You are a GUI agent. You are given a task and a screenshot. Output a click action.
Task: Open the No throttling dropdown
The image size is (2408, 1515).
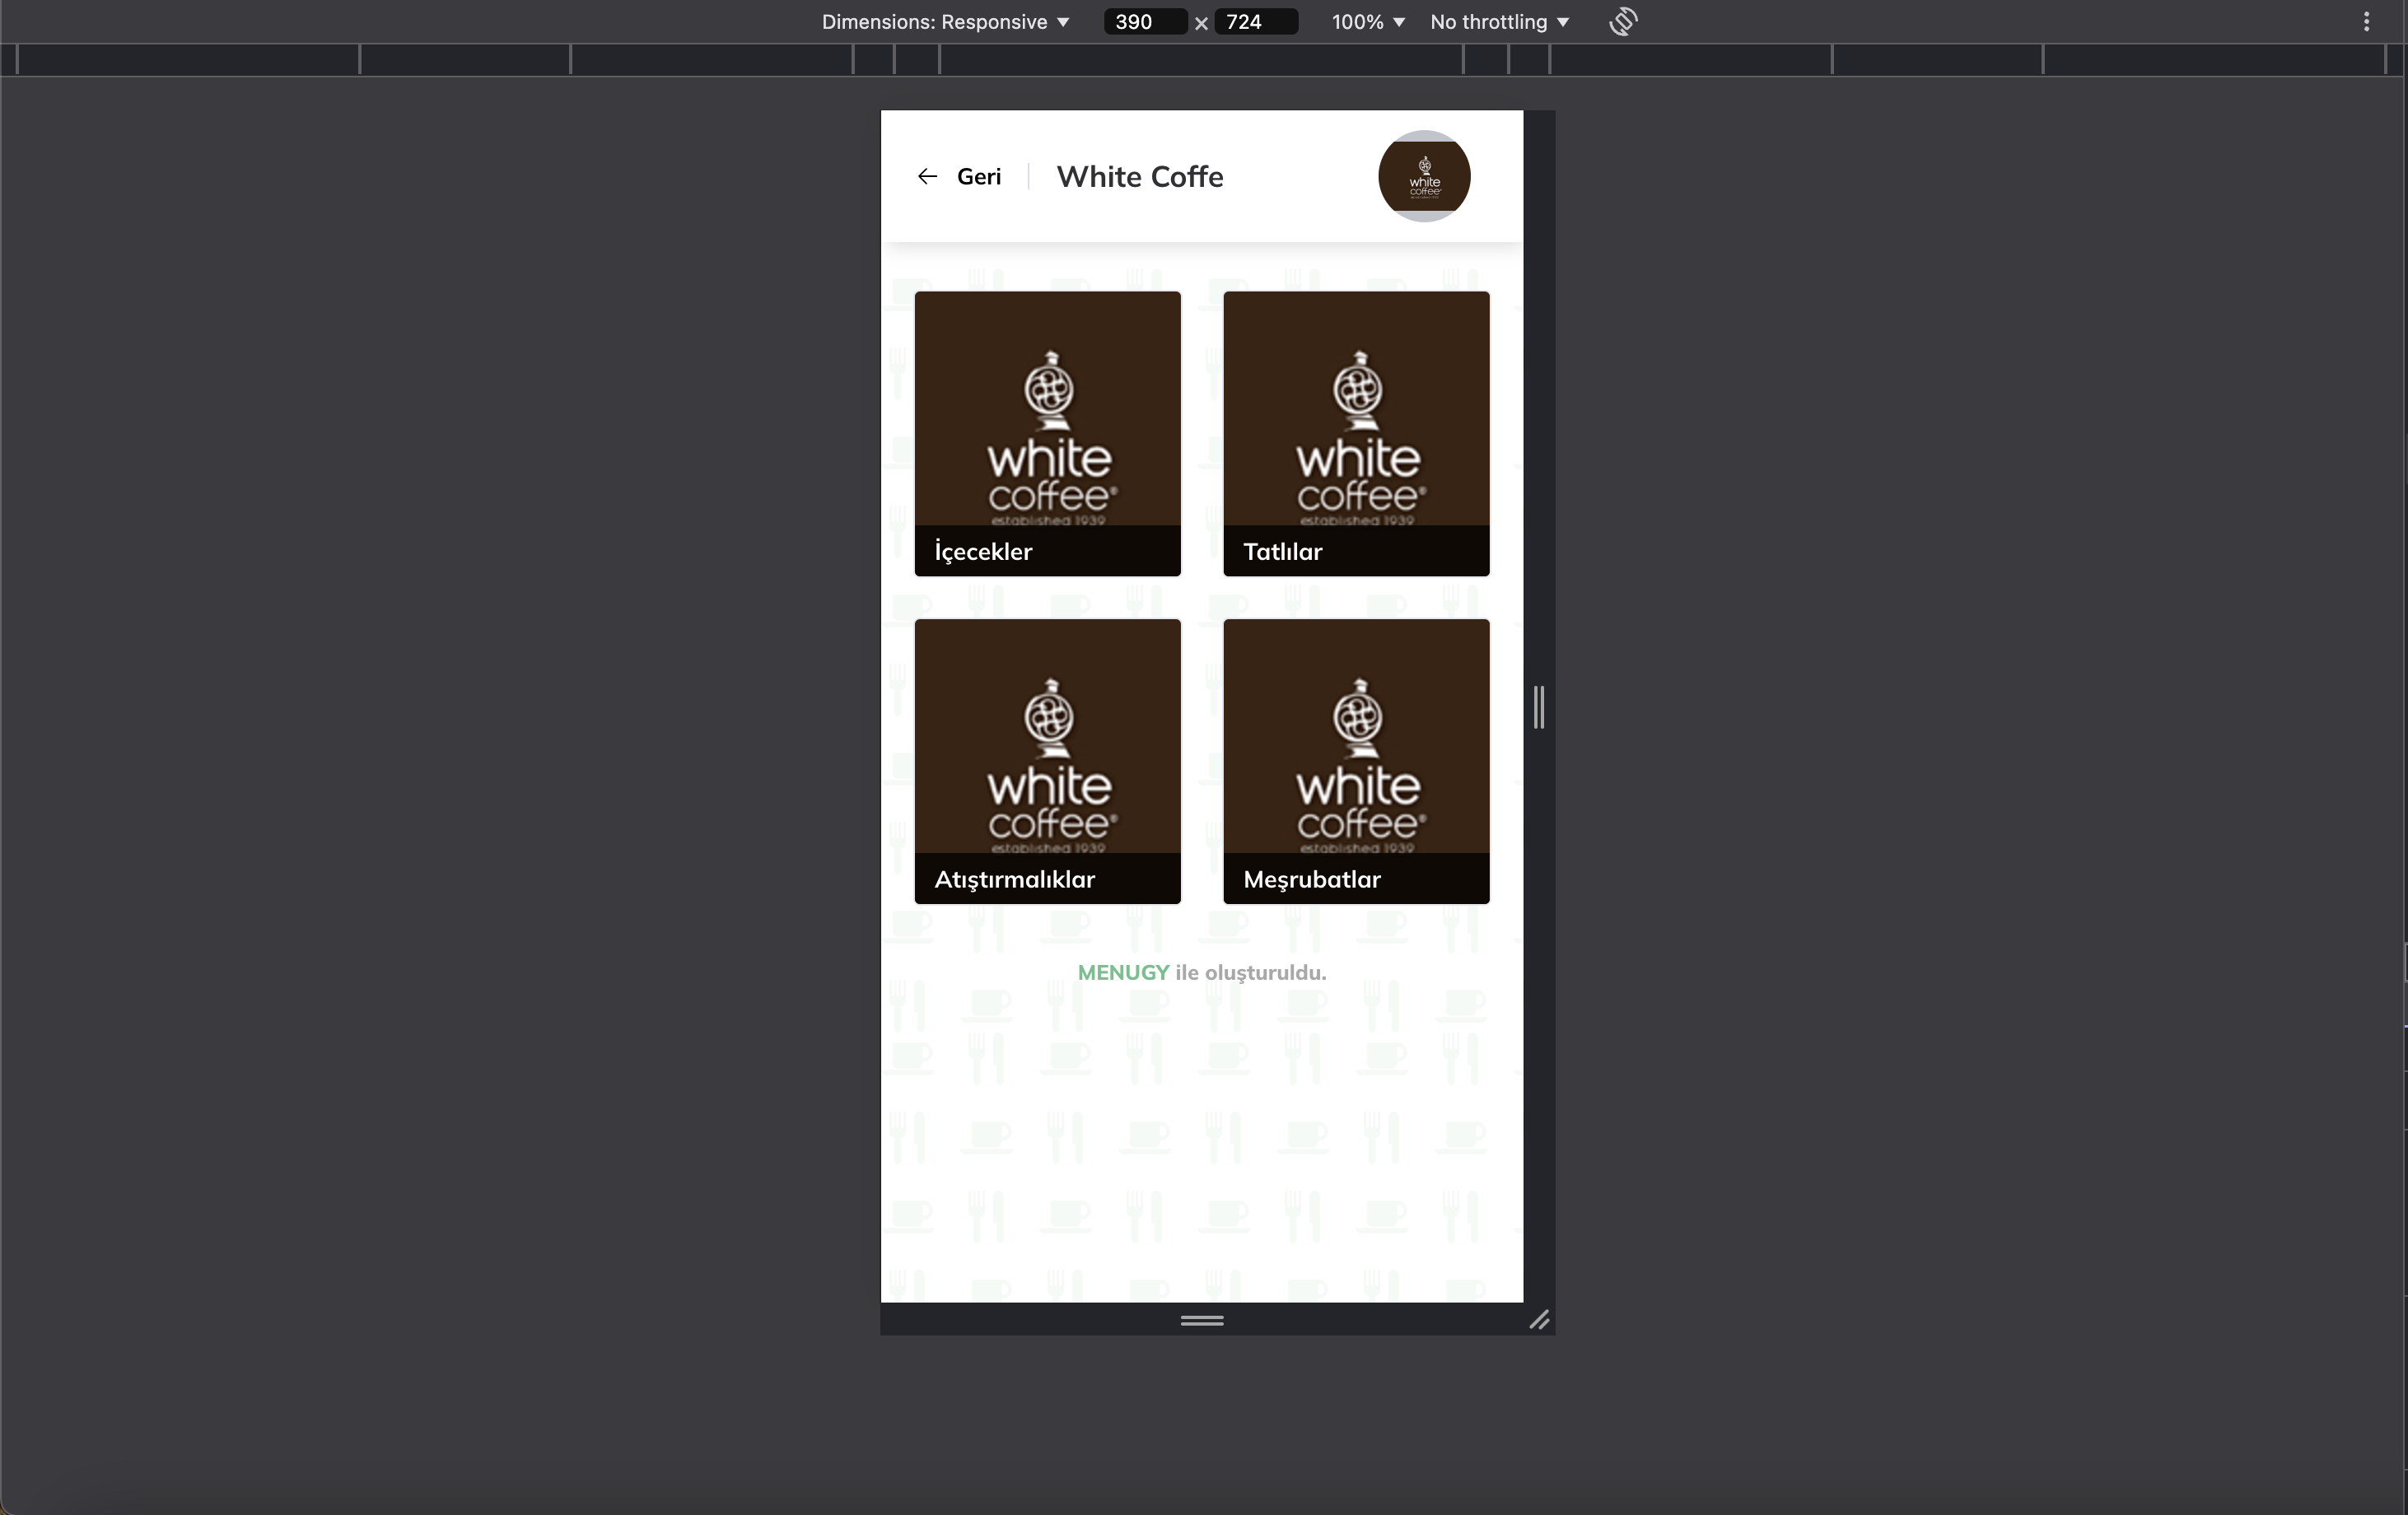1499,22
